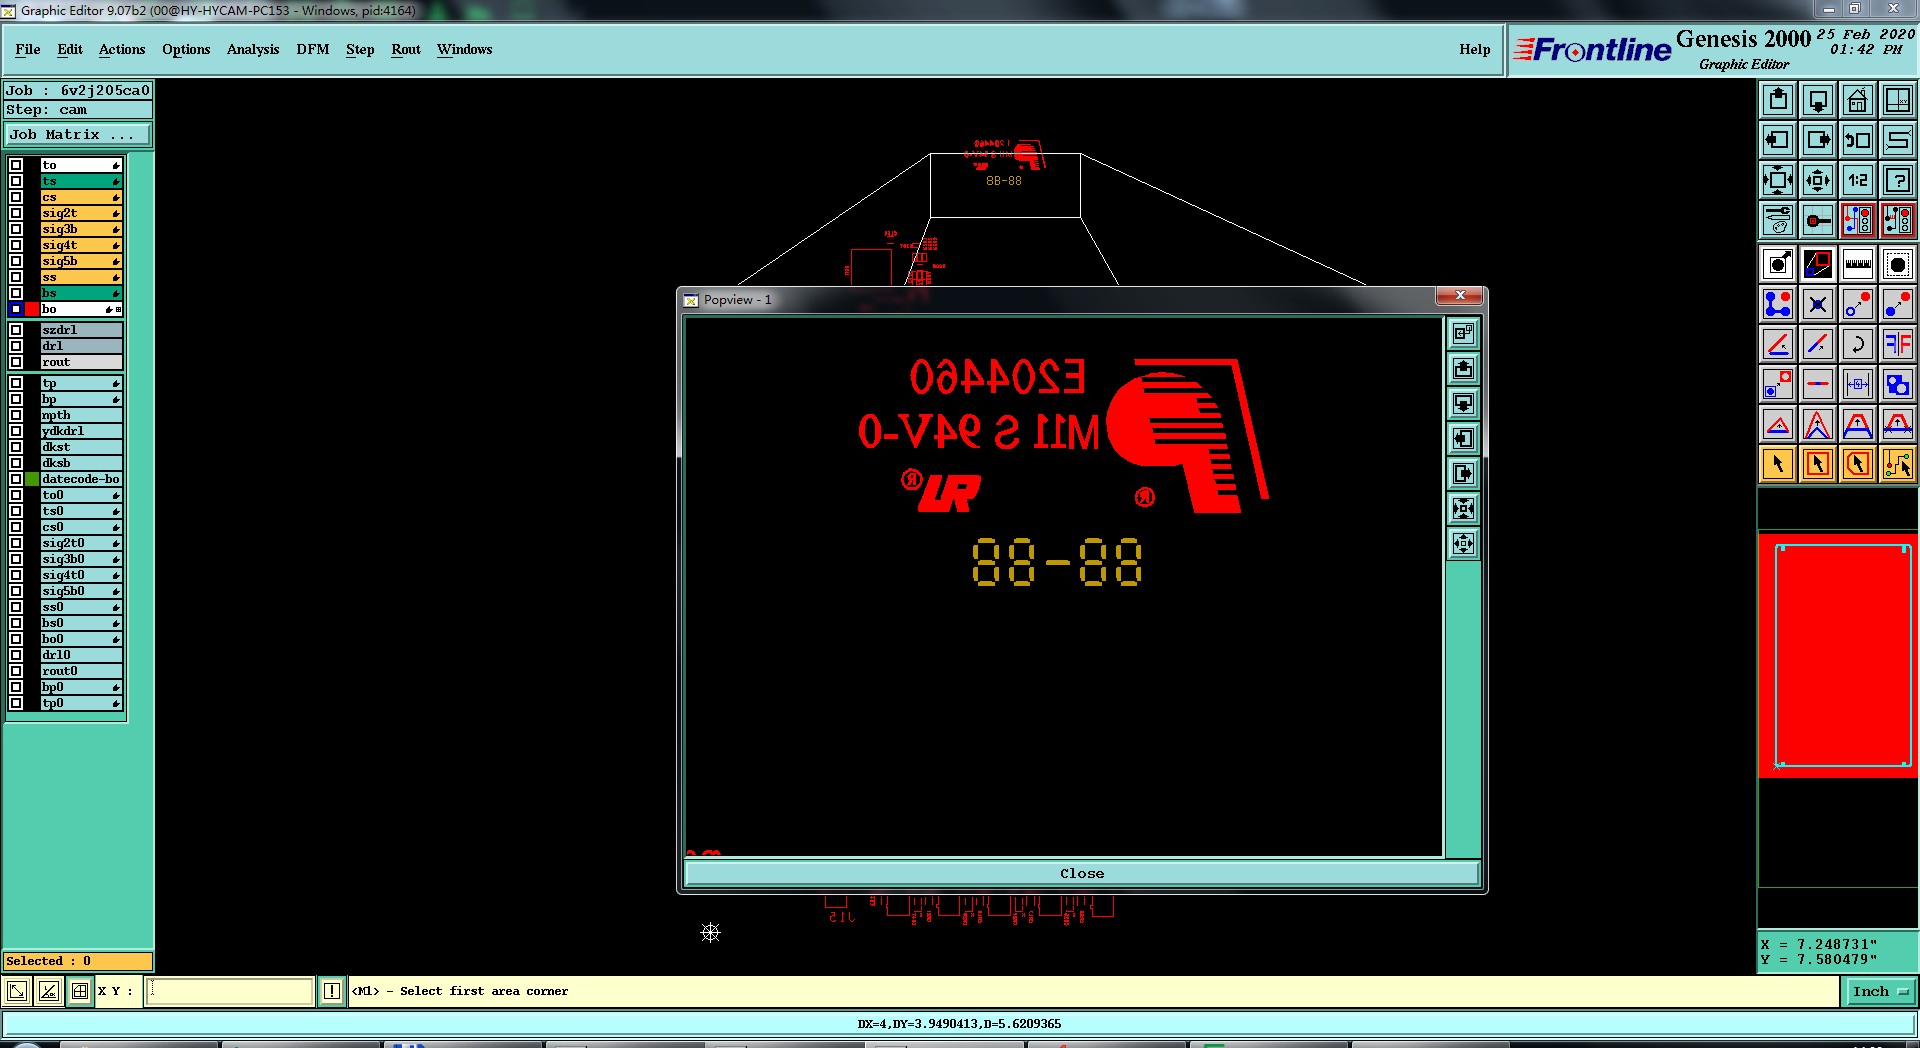
Task: Open the Rout menu
Action: [x=406, y=49]
